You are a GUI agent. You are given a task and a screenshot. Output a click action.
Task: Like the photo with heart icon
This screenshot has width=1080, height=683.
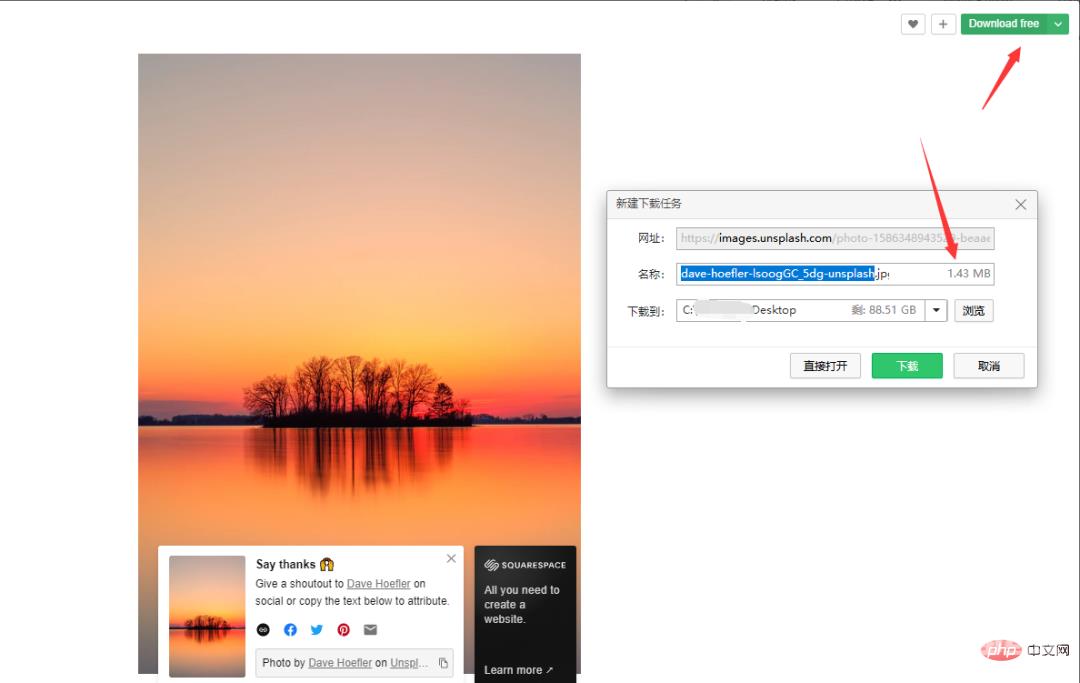913,24
